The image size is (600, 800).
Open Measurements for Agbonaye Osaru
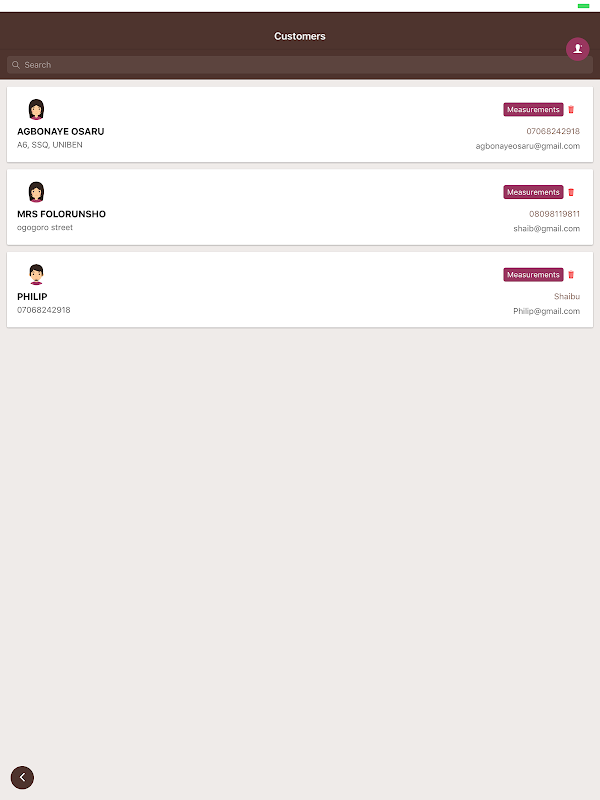533,110
